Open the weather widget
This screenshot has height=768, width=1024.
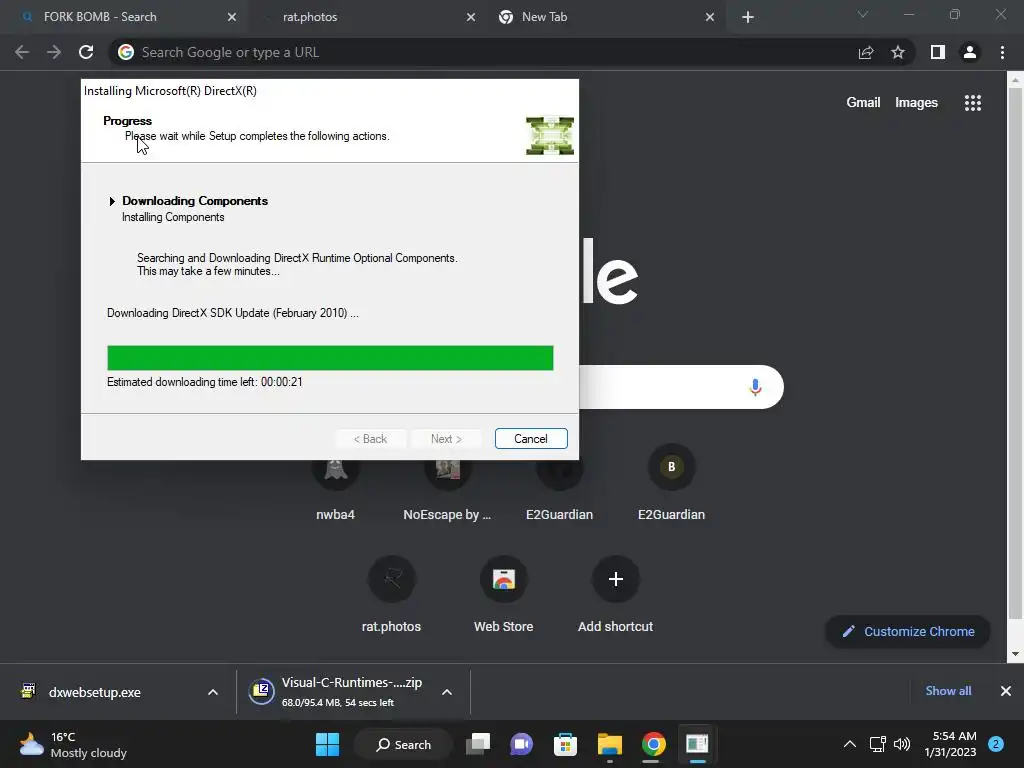click(73, 744)
